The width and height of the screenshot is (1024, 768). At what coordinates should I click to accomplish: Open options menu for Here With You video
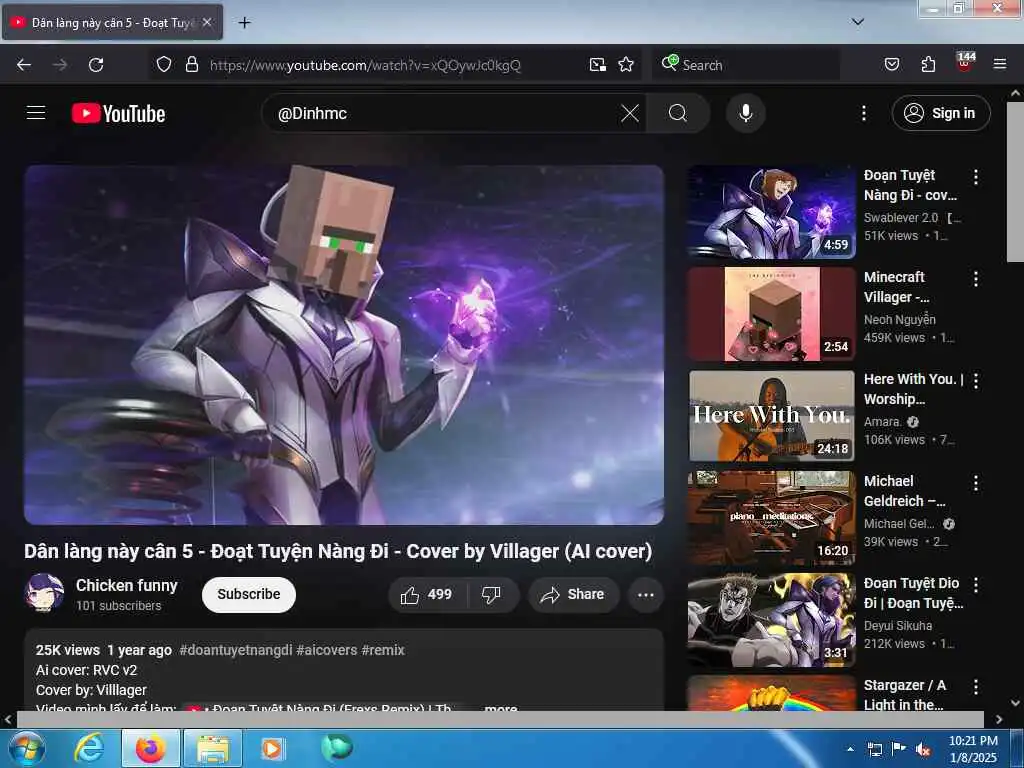976,381
